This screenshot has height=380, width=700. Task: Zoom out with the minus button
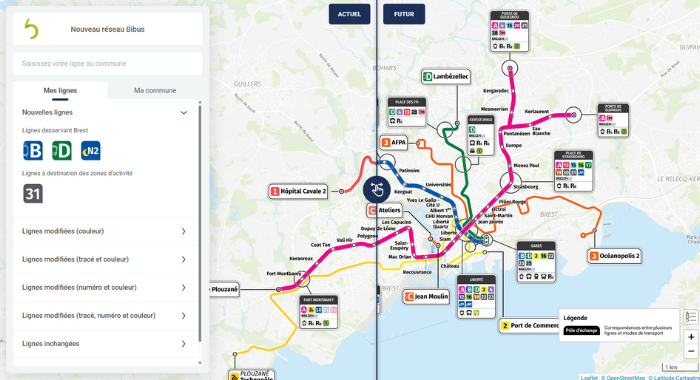(x=691, y=351)
